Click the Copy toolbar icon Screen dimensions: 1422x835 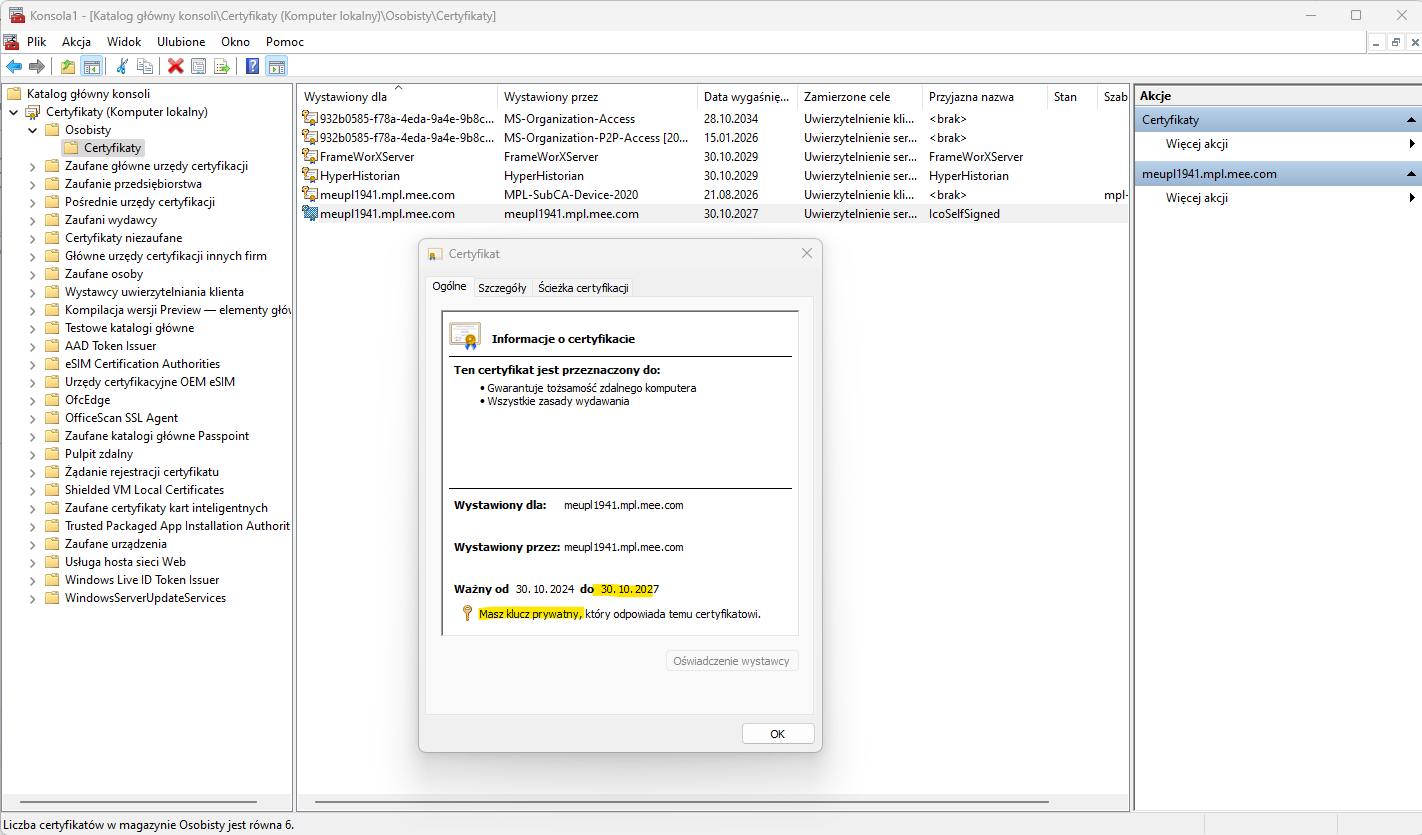click(x=146, y=66)
